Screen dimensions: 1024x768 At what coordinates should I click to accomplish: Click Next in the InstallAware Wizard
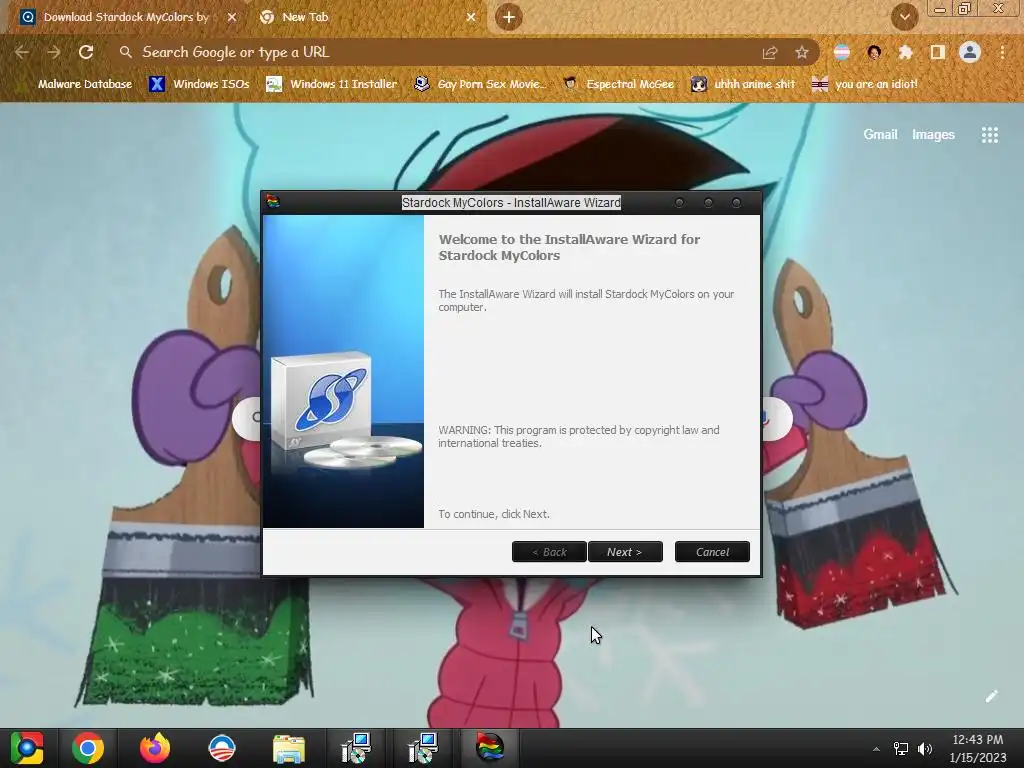pos(625,552)
